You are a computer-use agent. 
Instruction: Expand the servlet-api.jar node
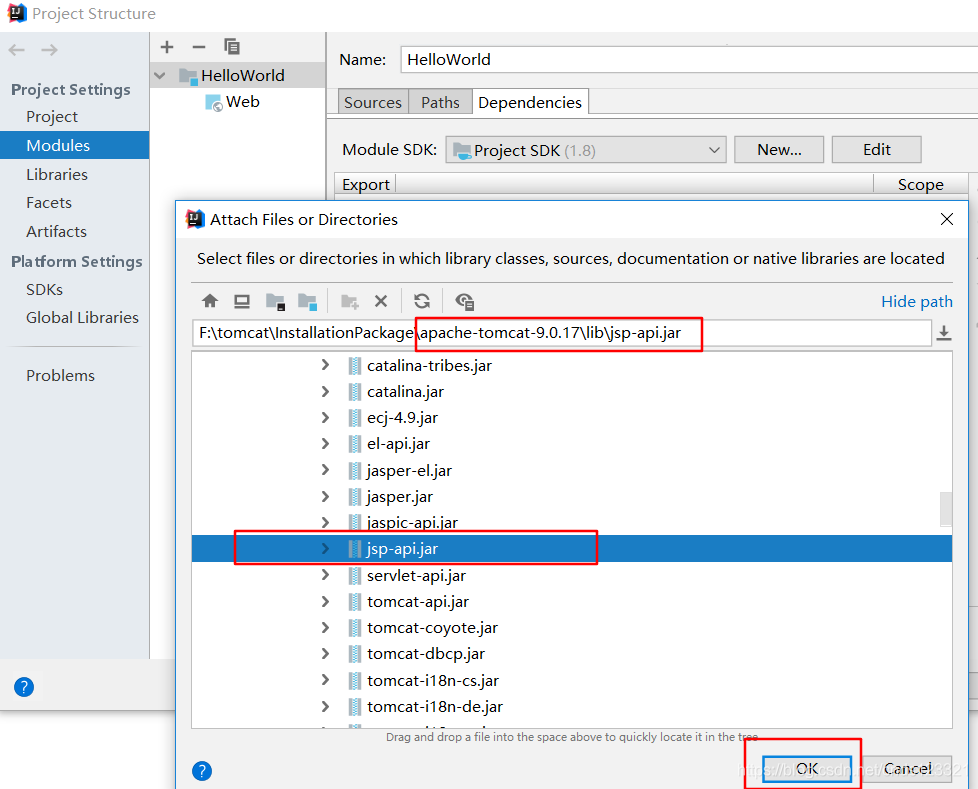pyautogui.click(x=325, y=575)
